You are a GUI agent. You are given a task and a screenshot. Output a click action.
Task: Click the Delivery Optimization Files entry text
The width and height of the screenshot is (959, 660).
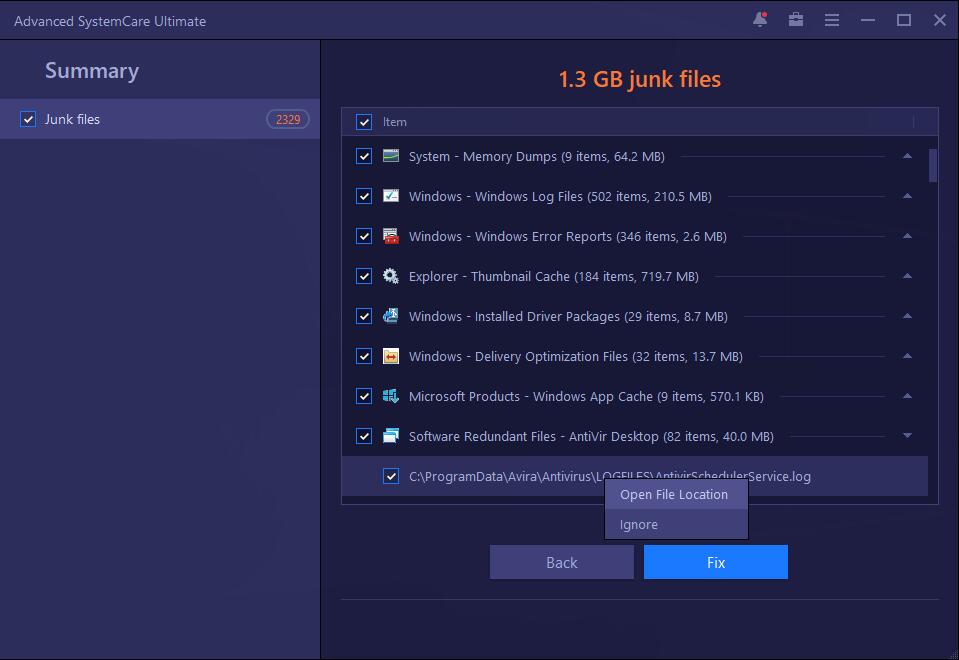(x=576, y=357)
